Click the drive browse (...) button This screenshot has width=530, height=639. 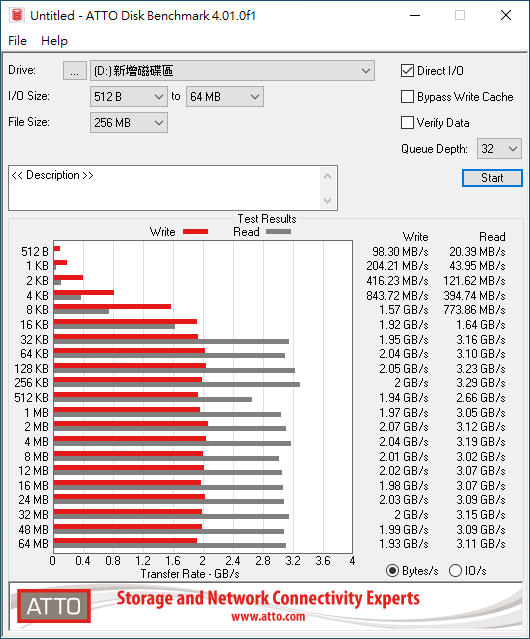coord(75,71)
